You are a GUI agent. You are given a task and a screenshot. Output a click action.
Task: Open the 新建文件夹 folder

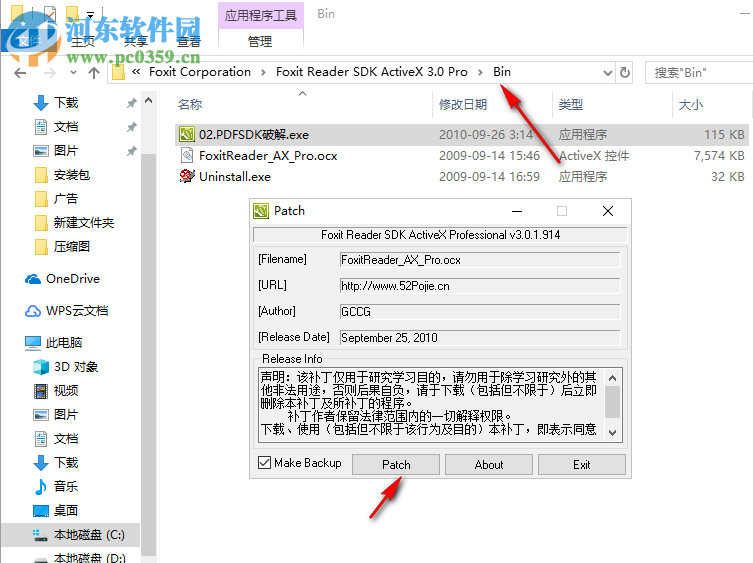tap(84, 223)
